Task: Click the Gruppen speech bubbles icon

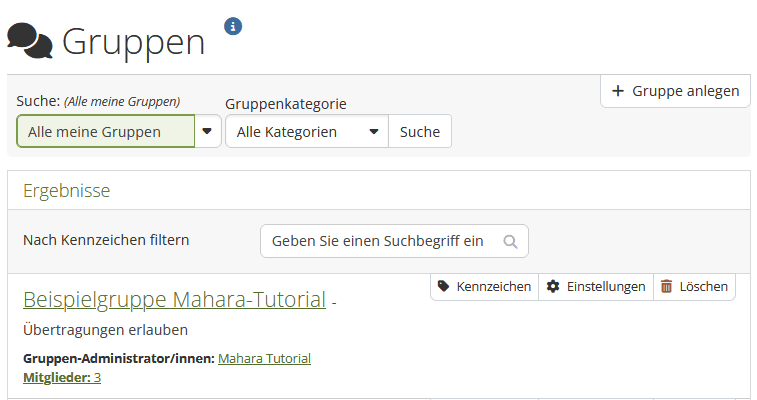Action: 30,41
